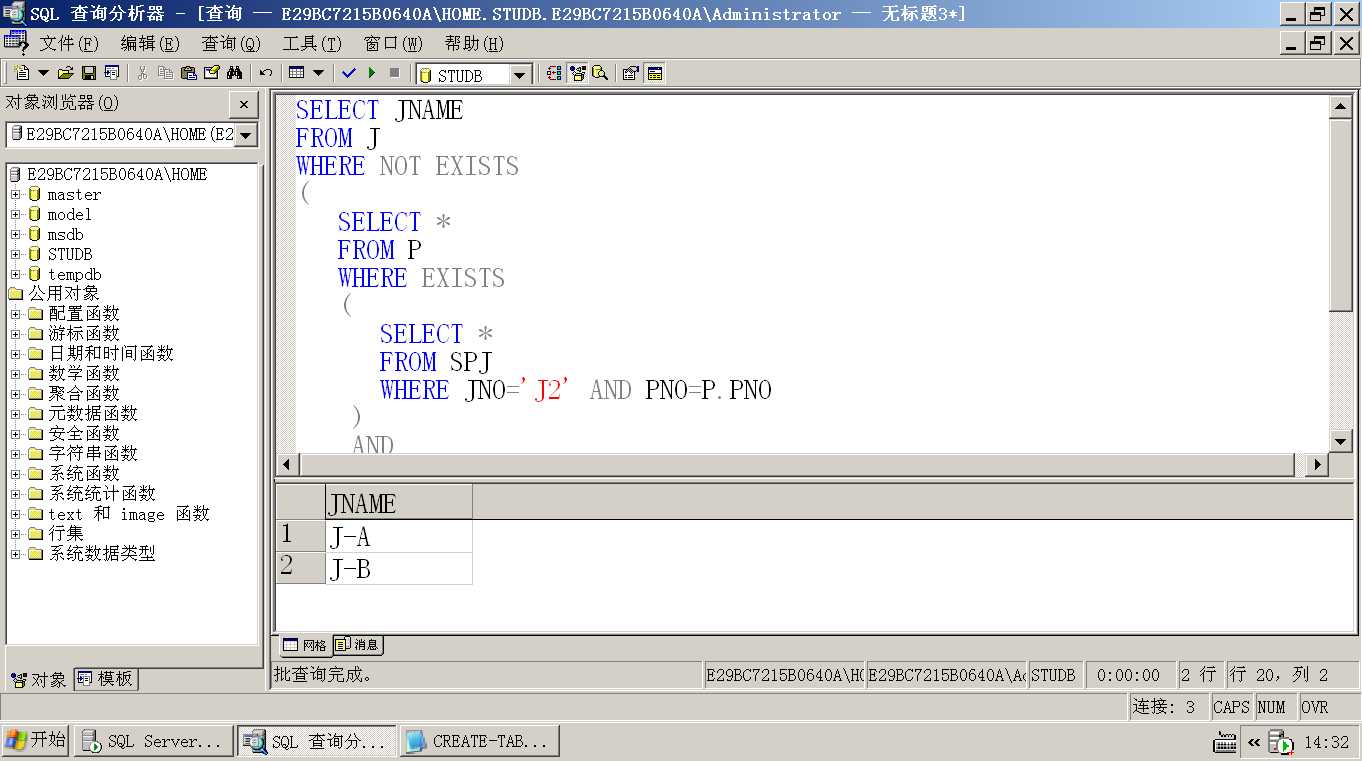Expand the 配置函数 folder
The width and height of the screenshot is (1362, 761).
coord(15,314)
